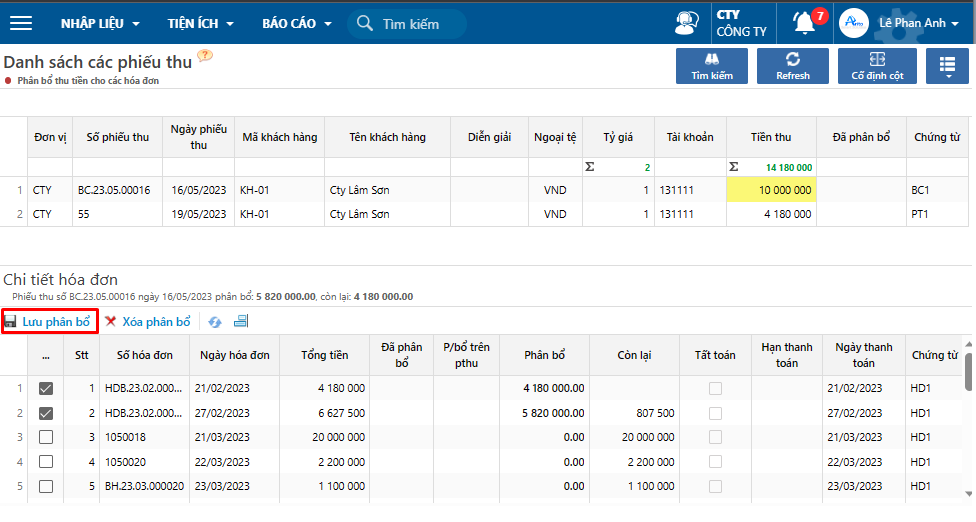Freeze columns with the Cố định cột button
This screenshot has height=522, width=976.
pos(877,66)
